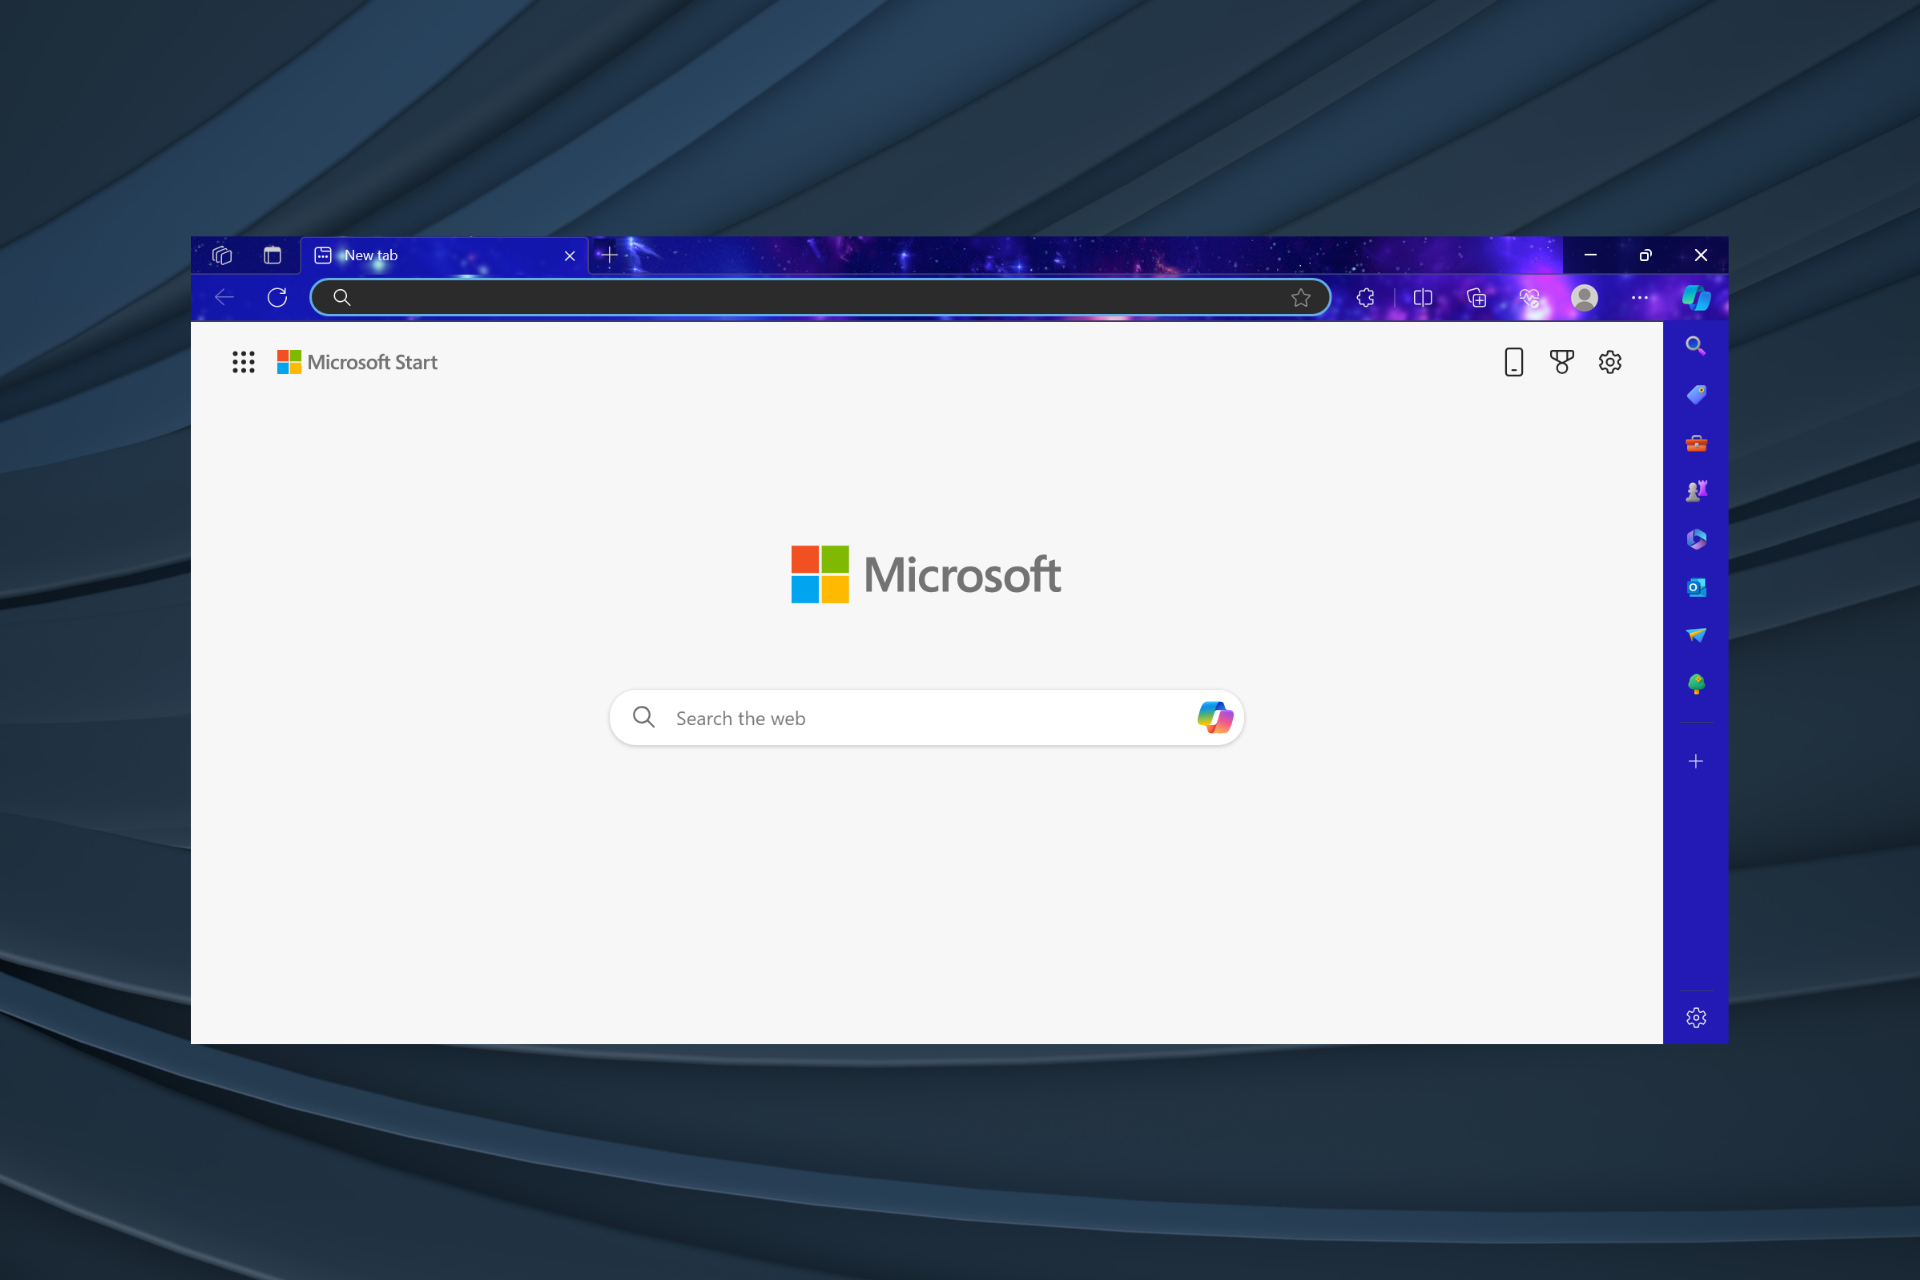
Task: Open the Workspaces icon in the tab bar
Action: click(x=222, y=255)
